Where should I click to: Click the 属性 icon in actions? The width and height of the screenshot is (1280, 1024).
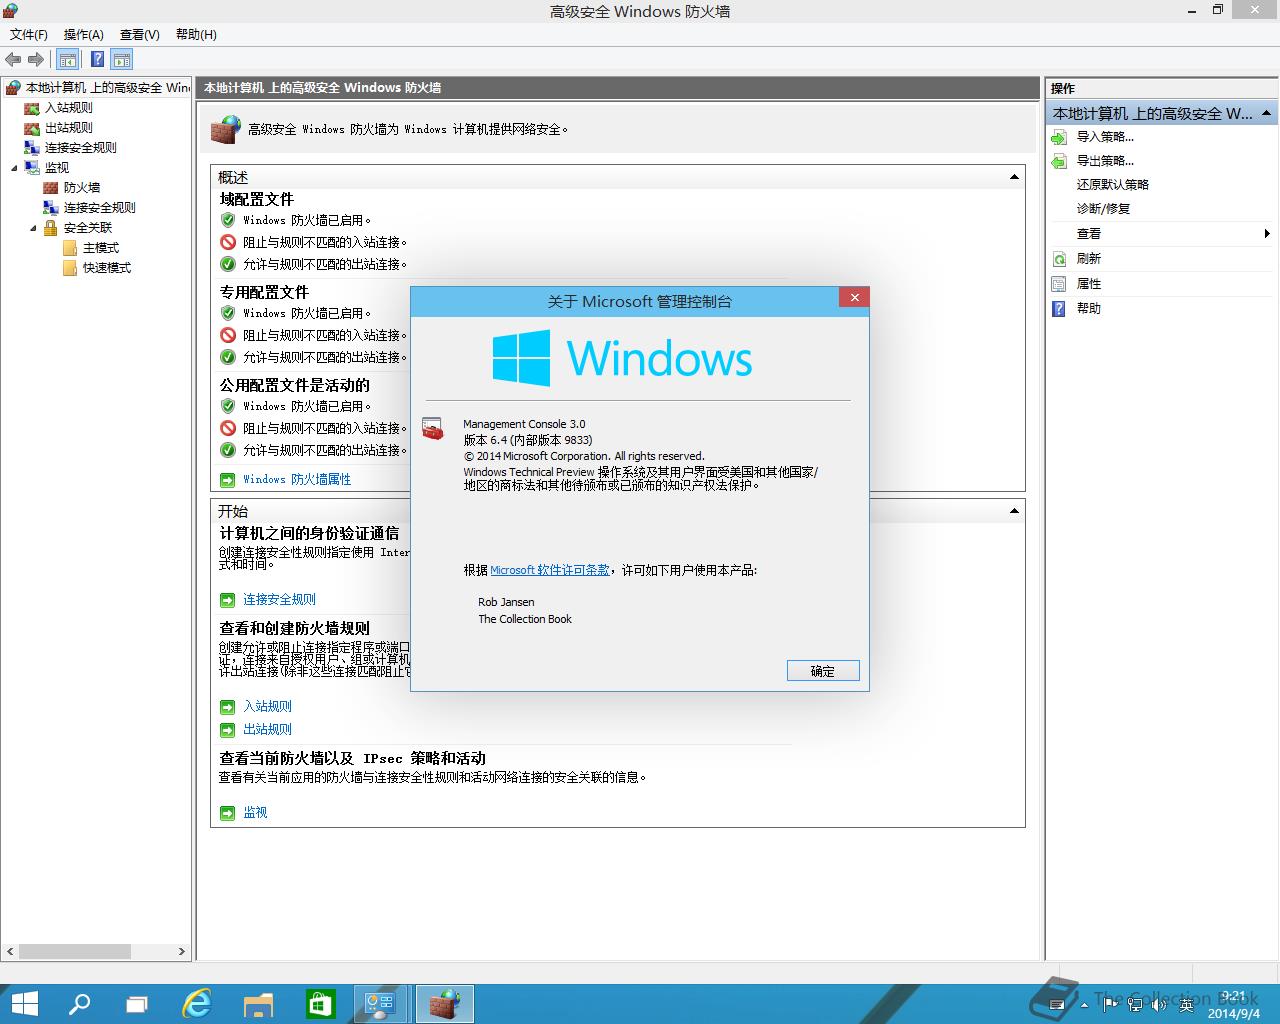(x=1060, y=284)
